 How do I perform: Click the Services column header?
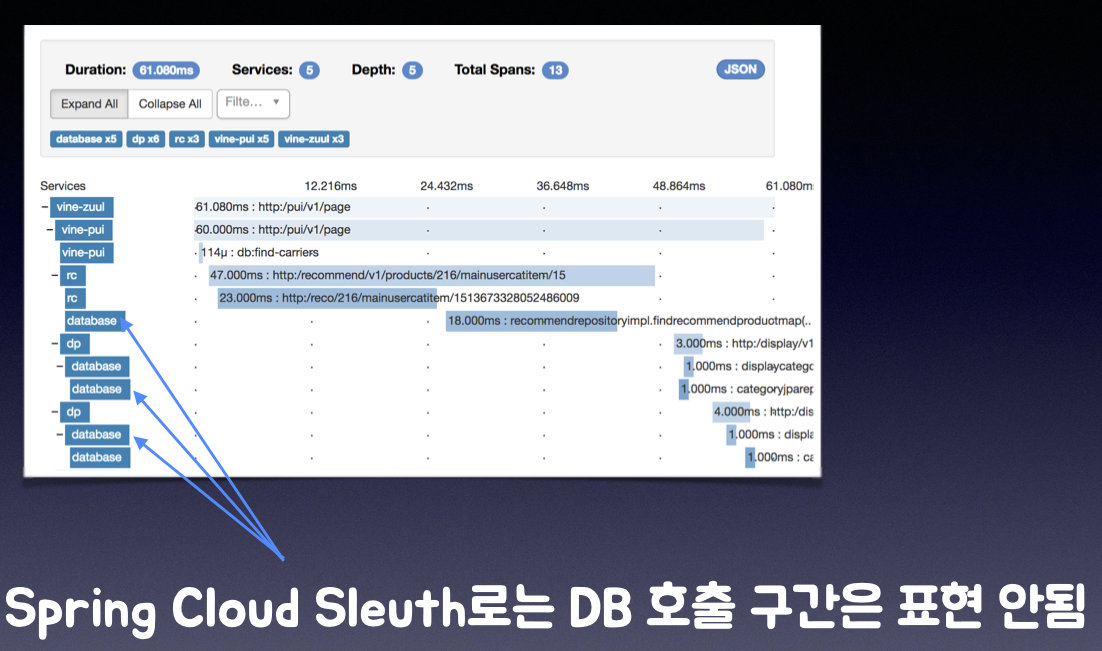tap(63, 186)
